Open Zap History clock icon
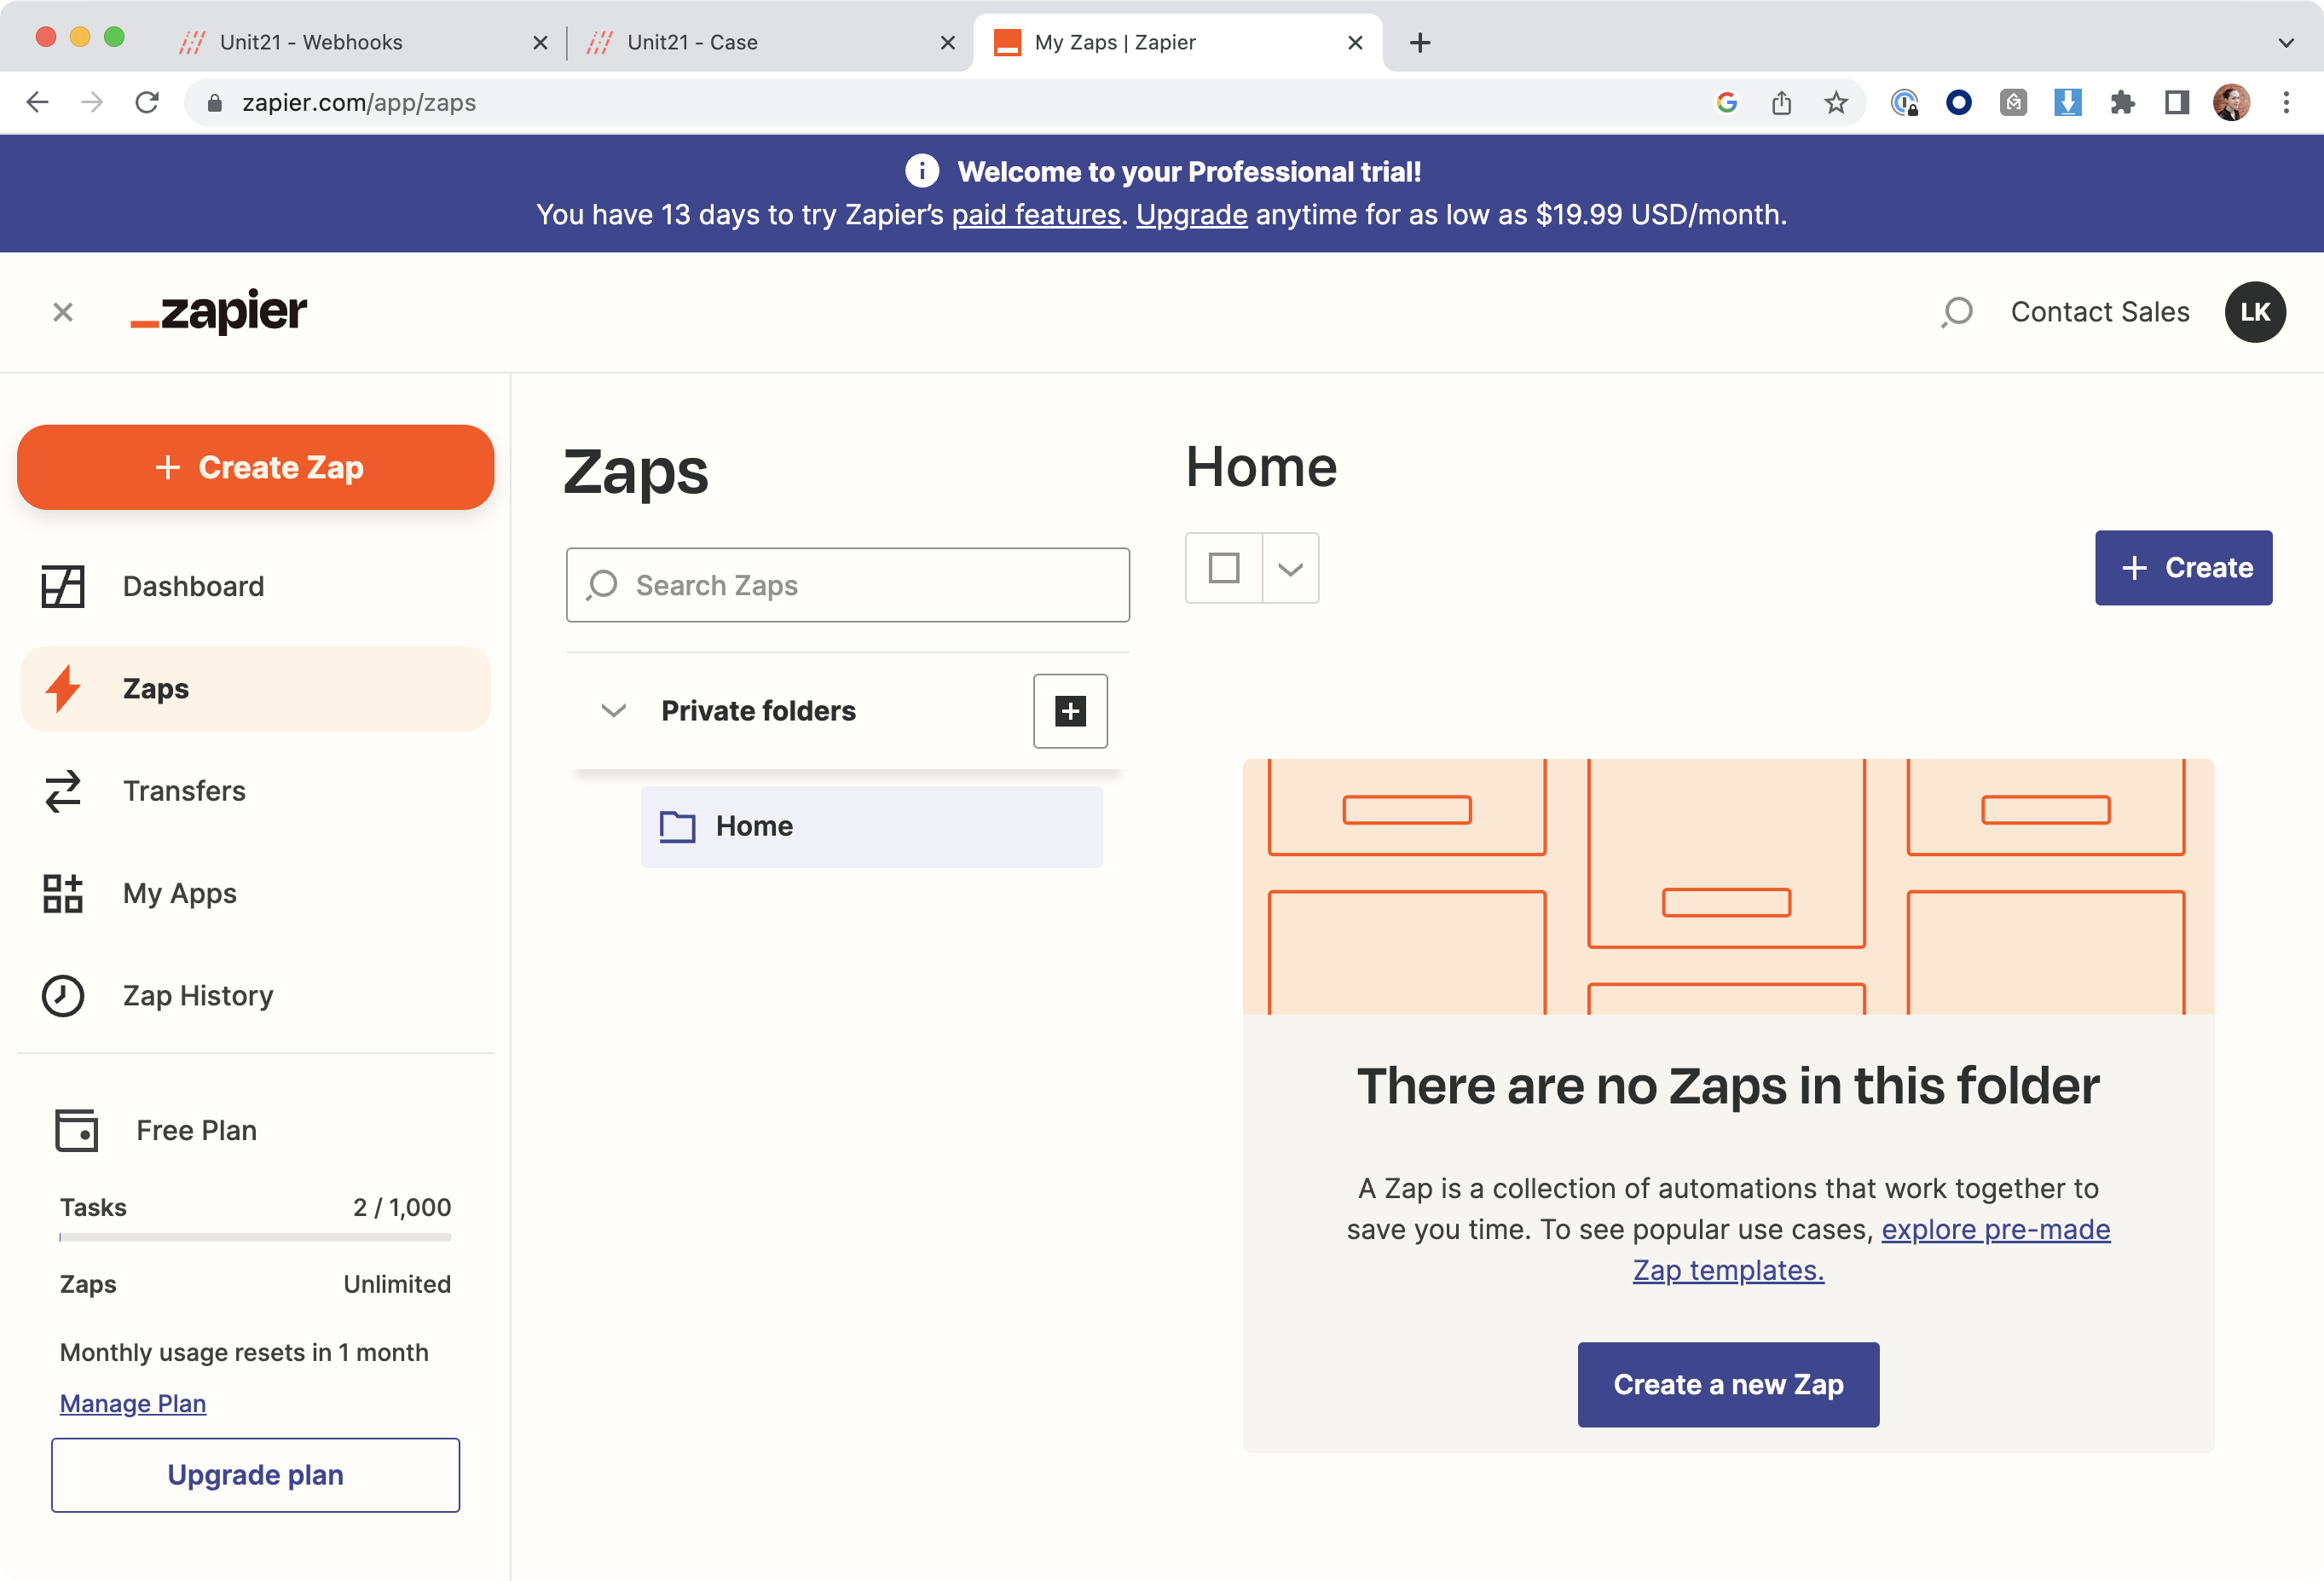 coord(62,996)
